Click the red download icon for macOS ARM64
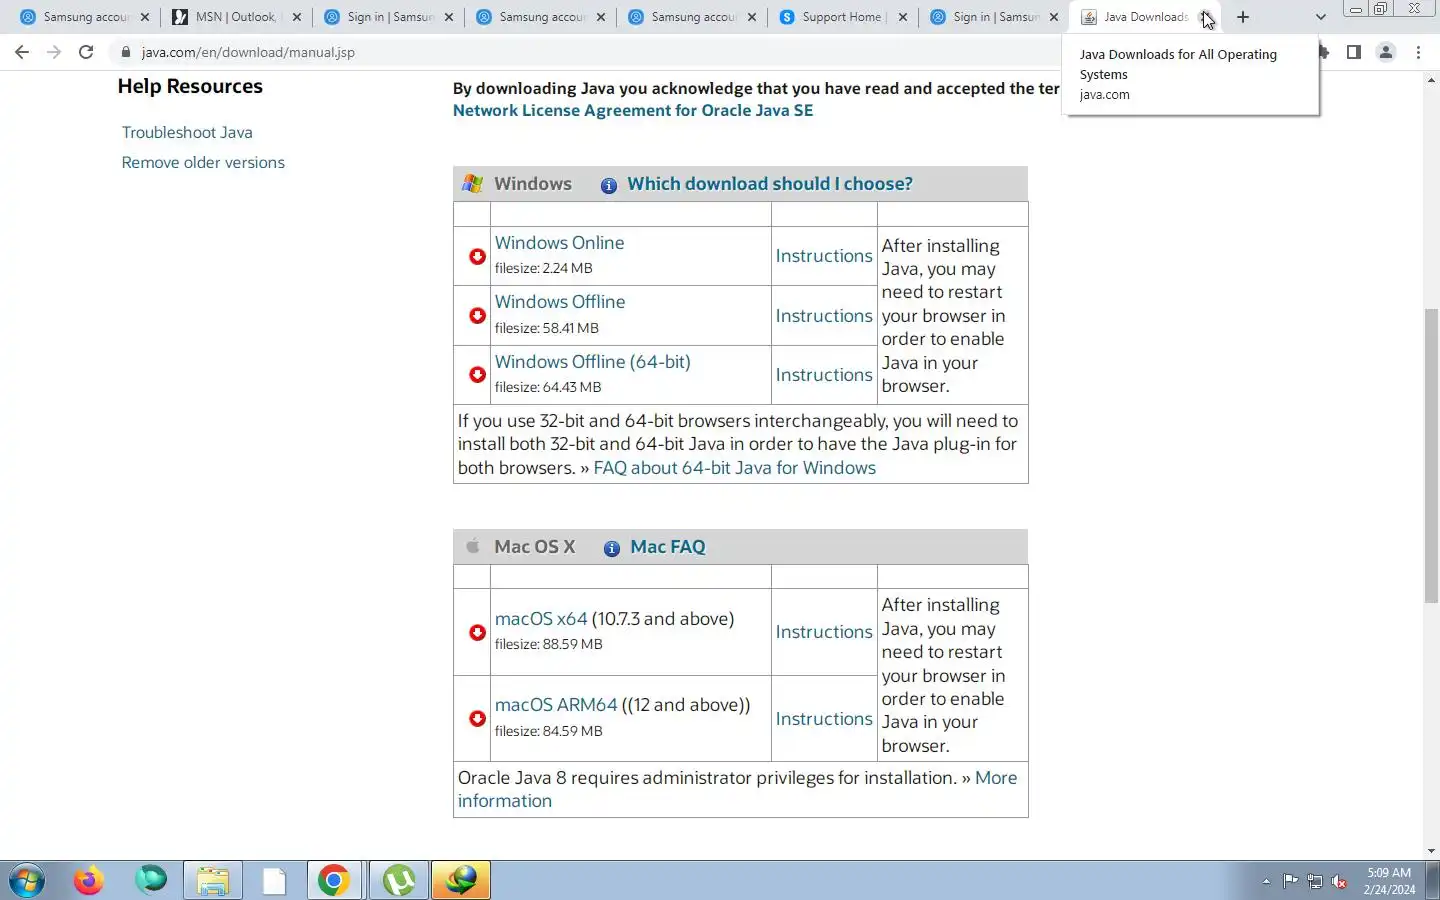This screenshot has width=1440, height=900. pos(477,719)
